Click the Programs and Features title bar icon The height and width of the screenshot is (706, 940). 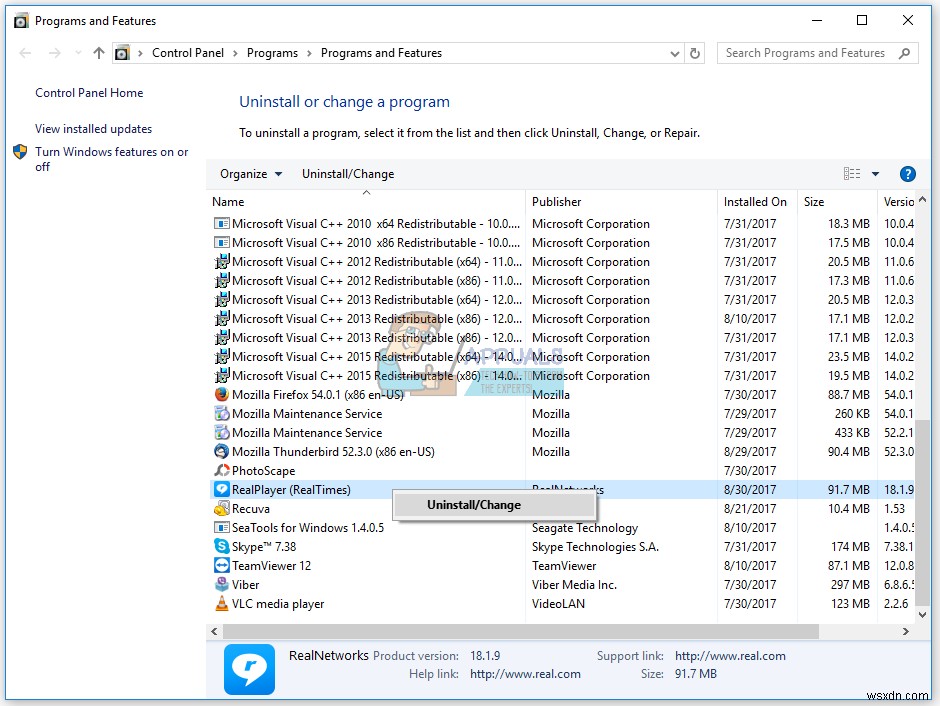(x=21, y=21)
